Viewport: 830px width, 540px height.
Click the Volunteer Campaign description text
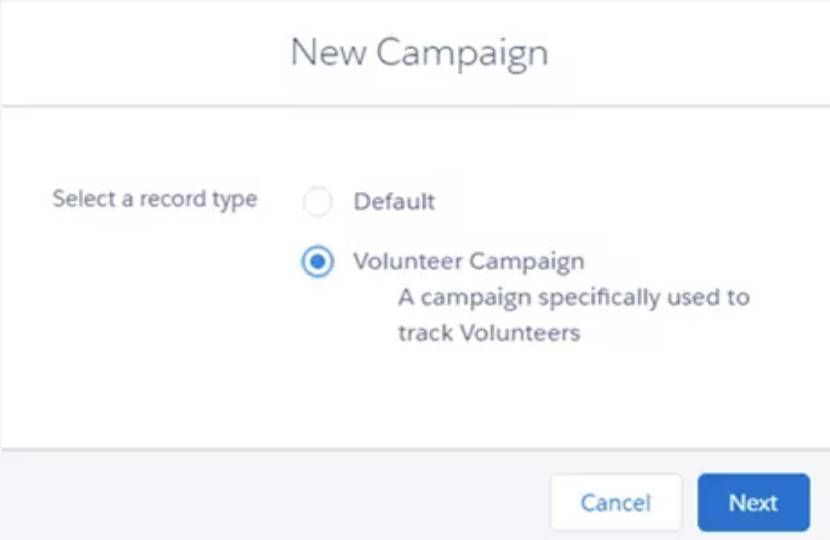pyautogui.click(x=574, y=315)
